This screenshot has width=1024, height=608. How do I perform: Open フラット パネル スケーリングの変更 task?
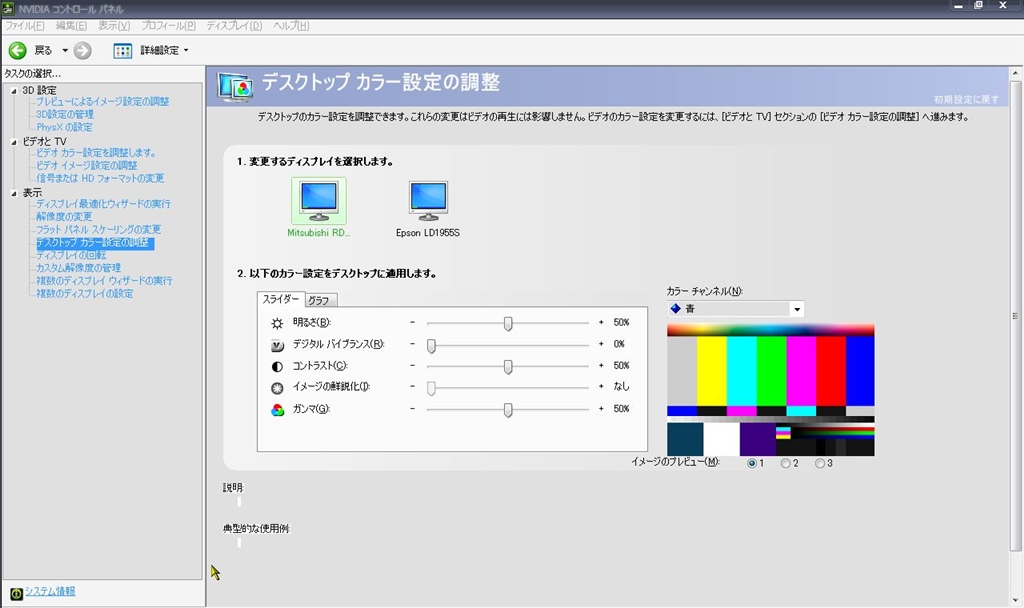click(99, 230)
